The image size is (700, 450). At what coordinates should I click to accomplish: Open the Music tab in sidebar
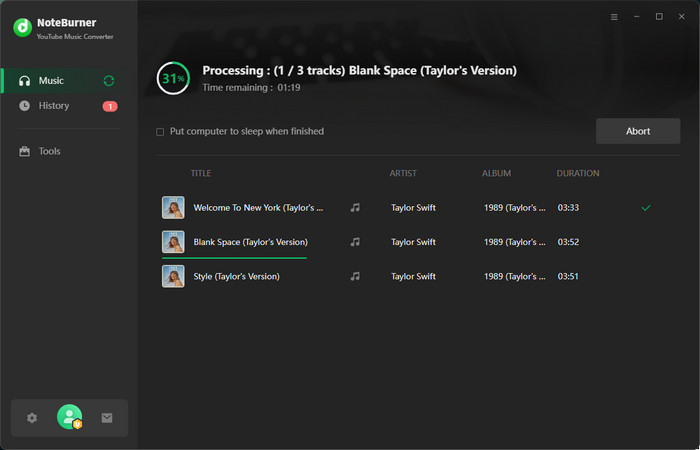[50, 81]
